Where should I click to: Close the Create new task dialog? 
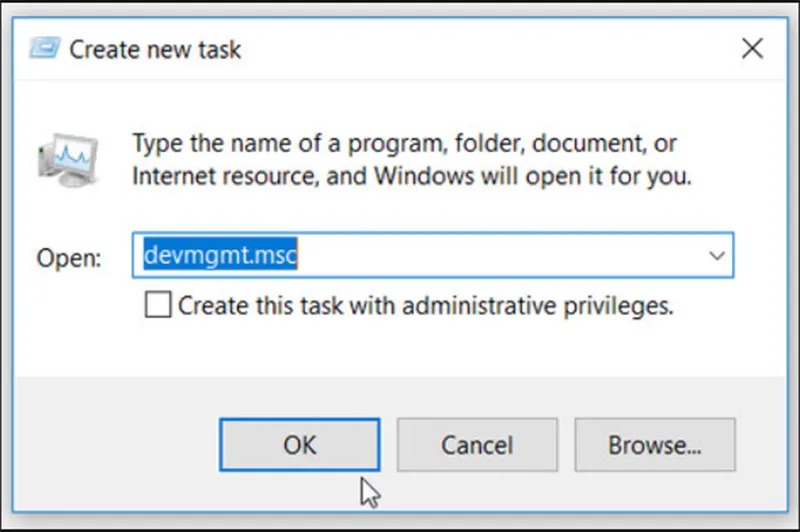tap(752, 47)
